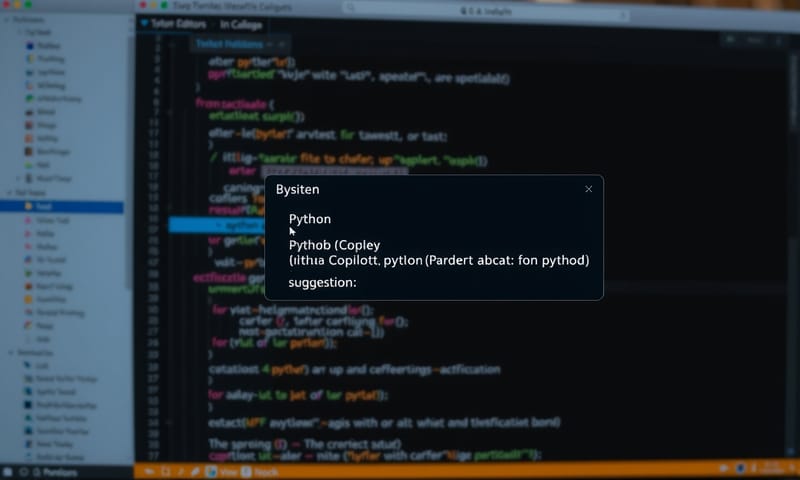This screenshot has width=800, height=480.
Task: Collapse the topmost sidebar section chevron
Action: tap(7, 19)
